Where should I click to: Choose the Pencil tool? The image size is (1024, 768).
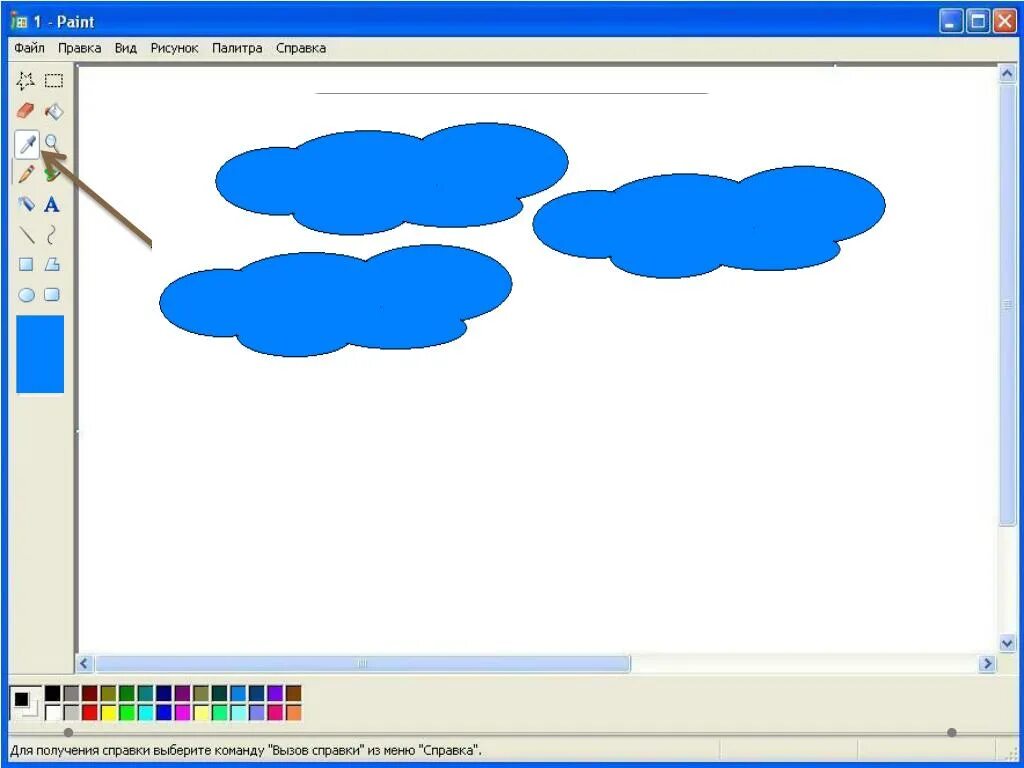point(25,174)
